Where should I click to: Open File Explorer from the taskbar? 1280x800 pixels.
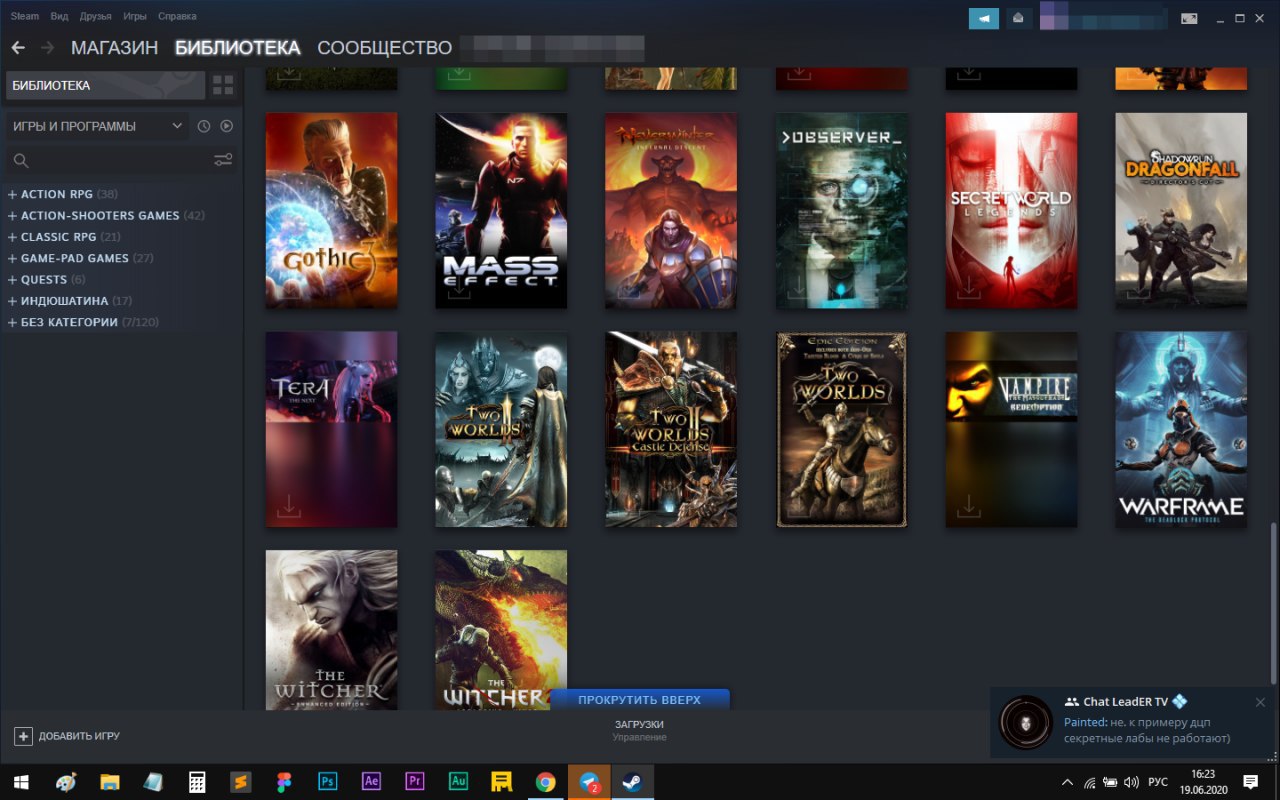click(109, 781)
